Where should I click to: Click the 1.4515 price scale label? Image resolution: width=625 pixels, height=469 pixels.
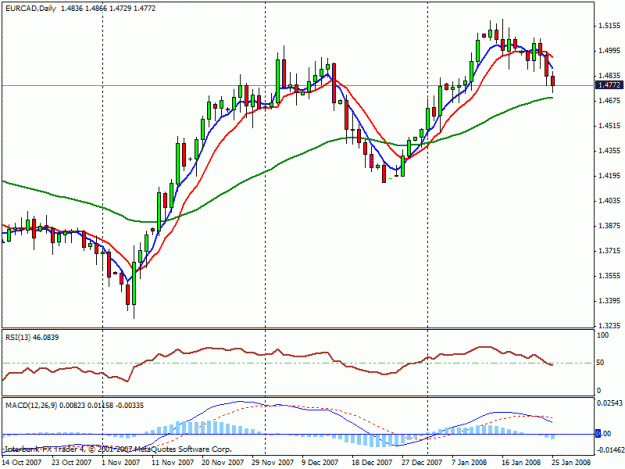tap(609, 126)
